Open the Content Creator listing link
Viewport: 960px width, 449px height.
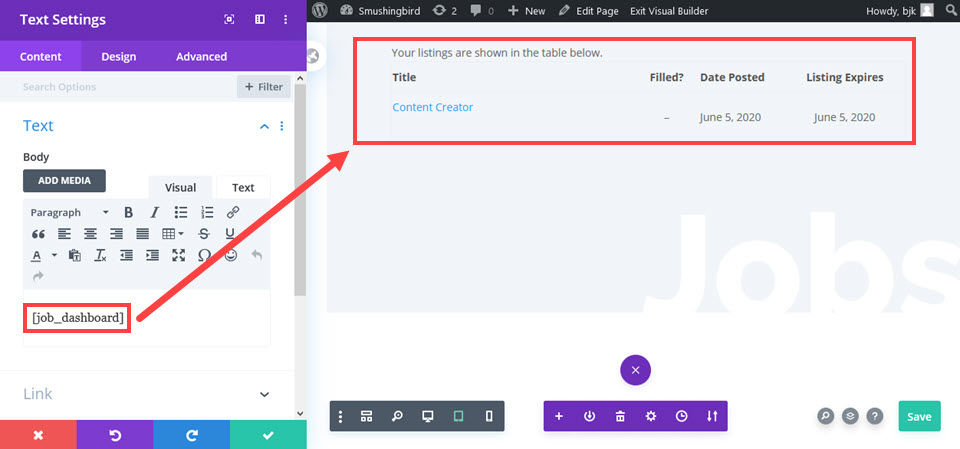tap(433, 107)
